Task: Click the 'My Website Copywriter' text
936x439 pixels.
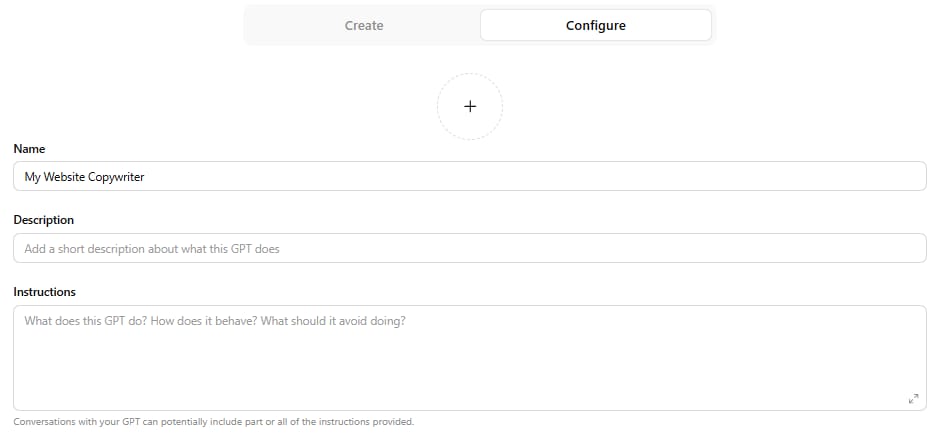Action: pos(85,177)
